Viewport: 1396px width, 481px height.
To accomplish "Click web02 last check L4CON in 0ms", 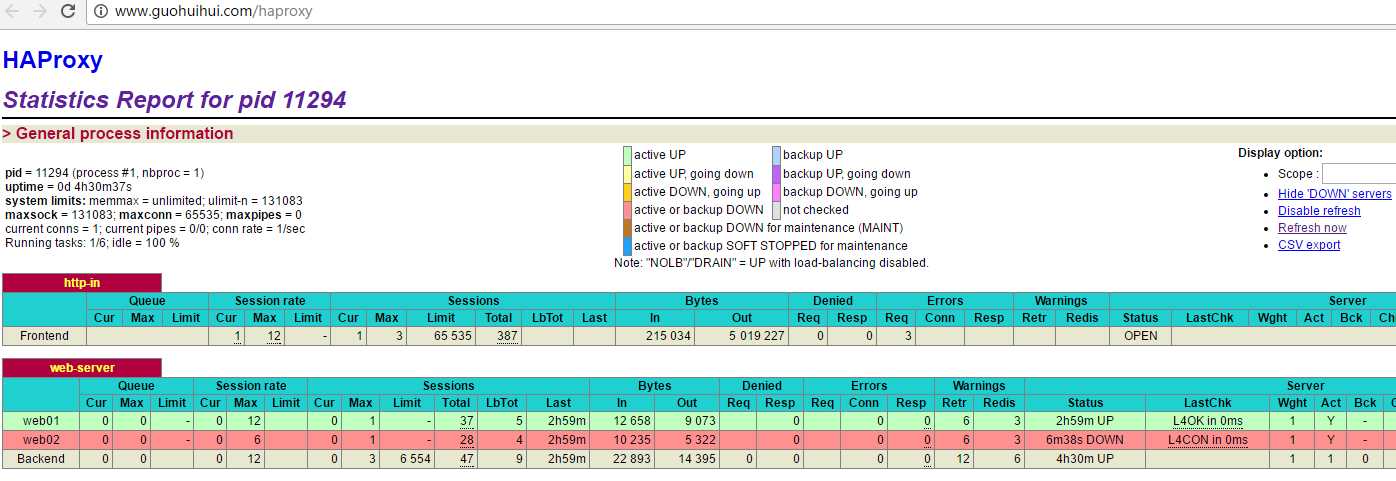I will (x=1208, y=439).
